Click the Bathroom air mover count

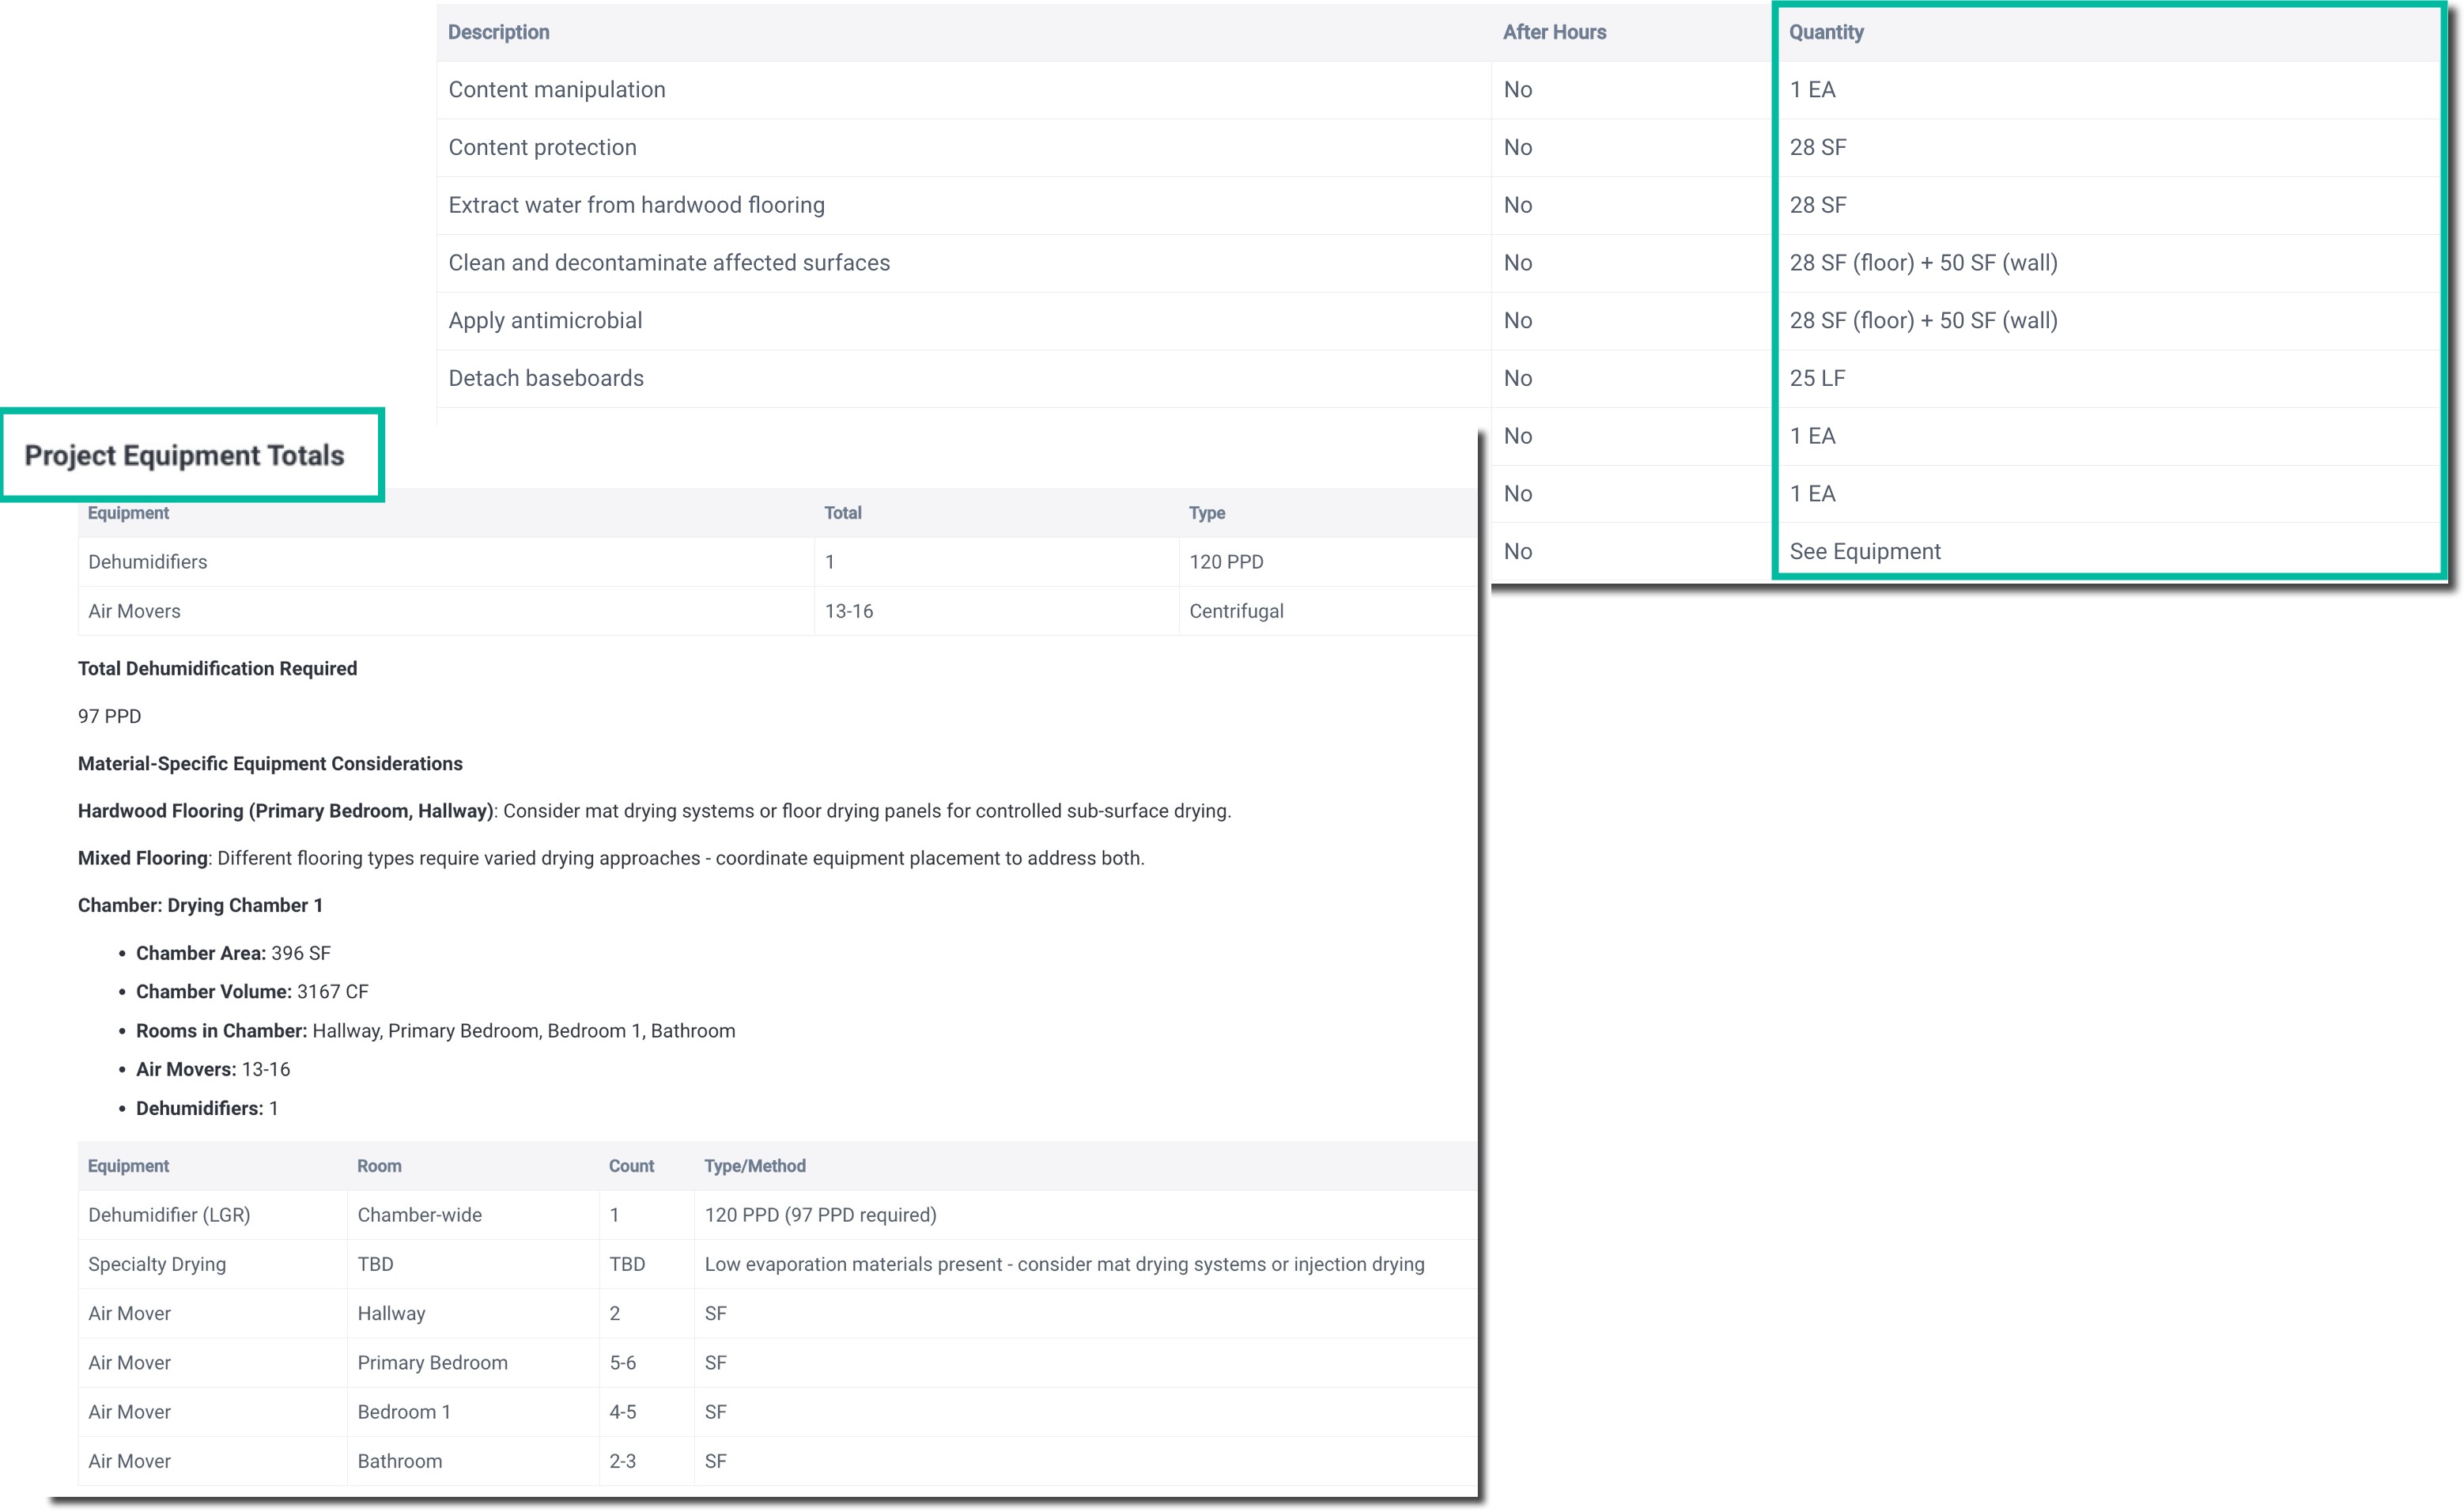pyautogui.click(x=622, y=1461)
